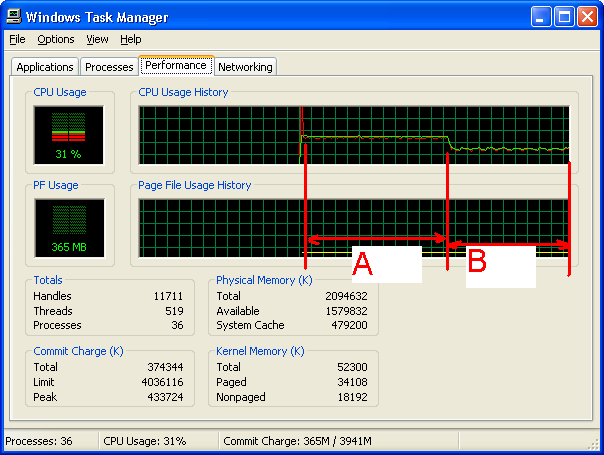Click status bar CPU Usage: 31%
The height and width of the screenshot is (455, 604).
click(145, 441)
